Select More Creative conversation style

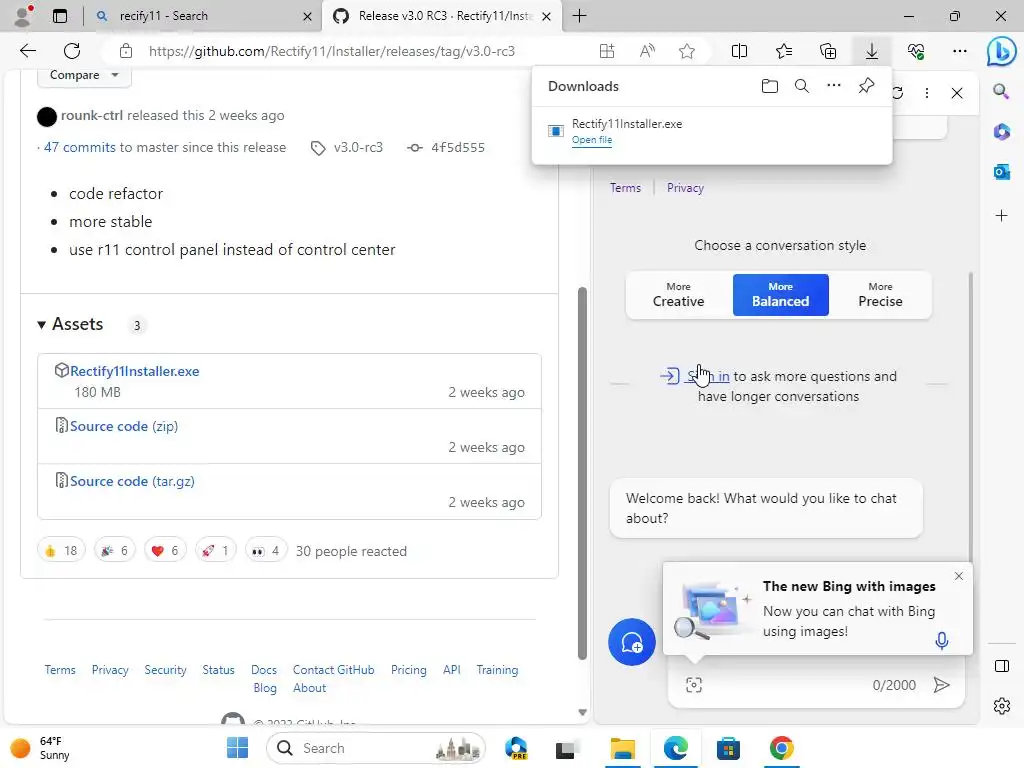678,295
